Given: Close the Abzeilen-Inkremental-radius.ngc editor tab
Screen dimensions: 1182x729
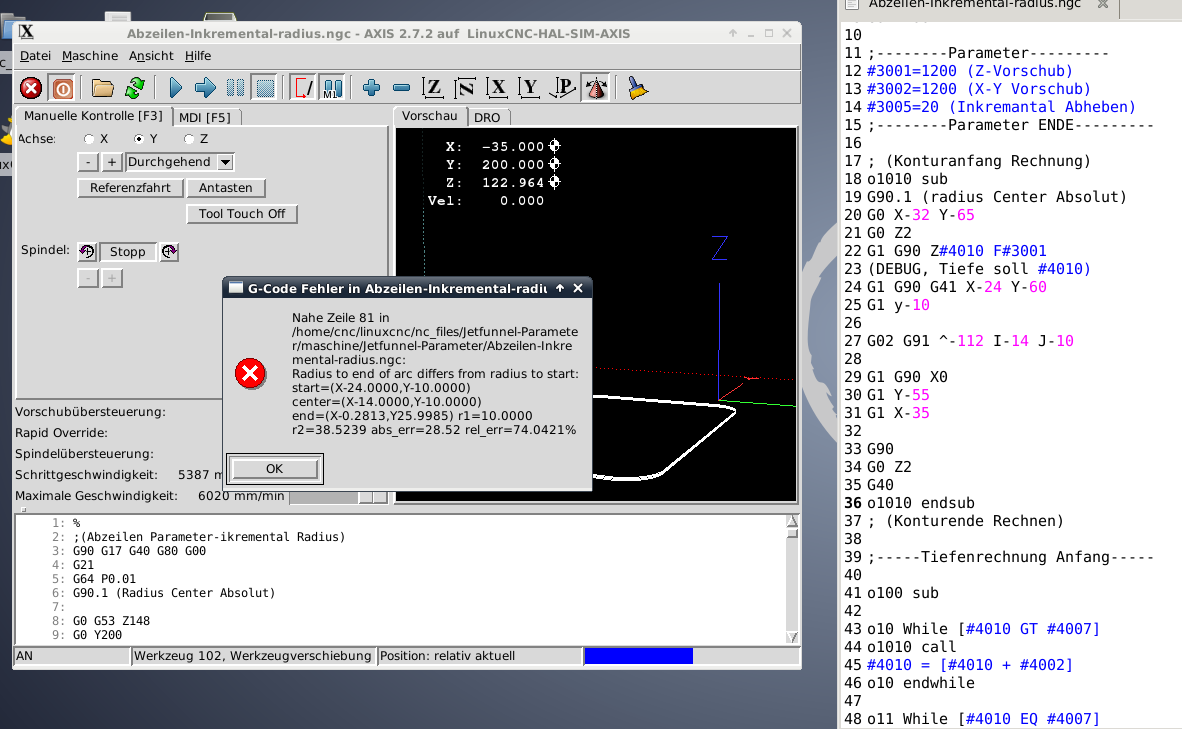Looking at the screenshot, I should (x=1103, y=5).
